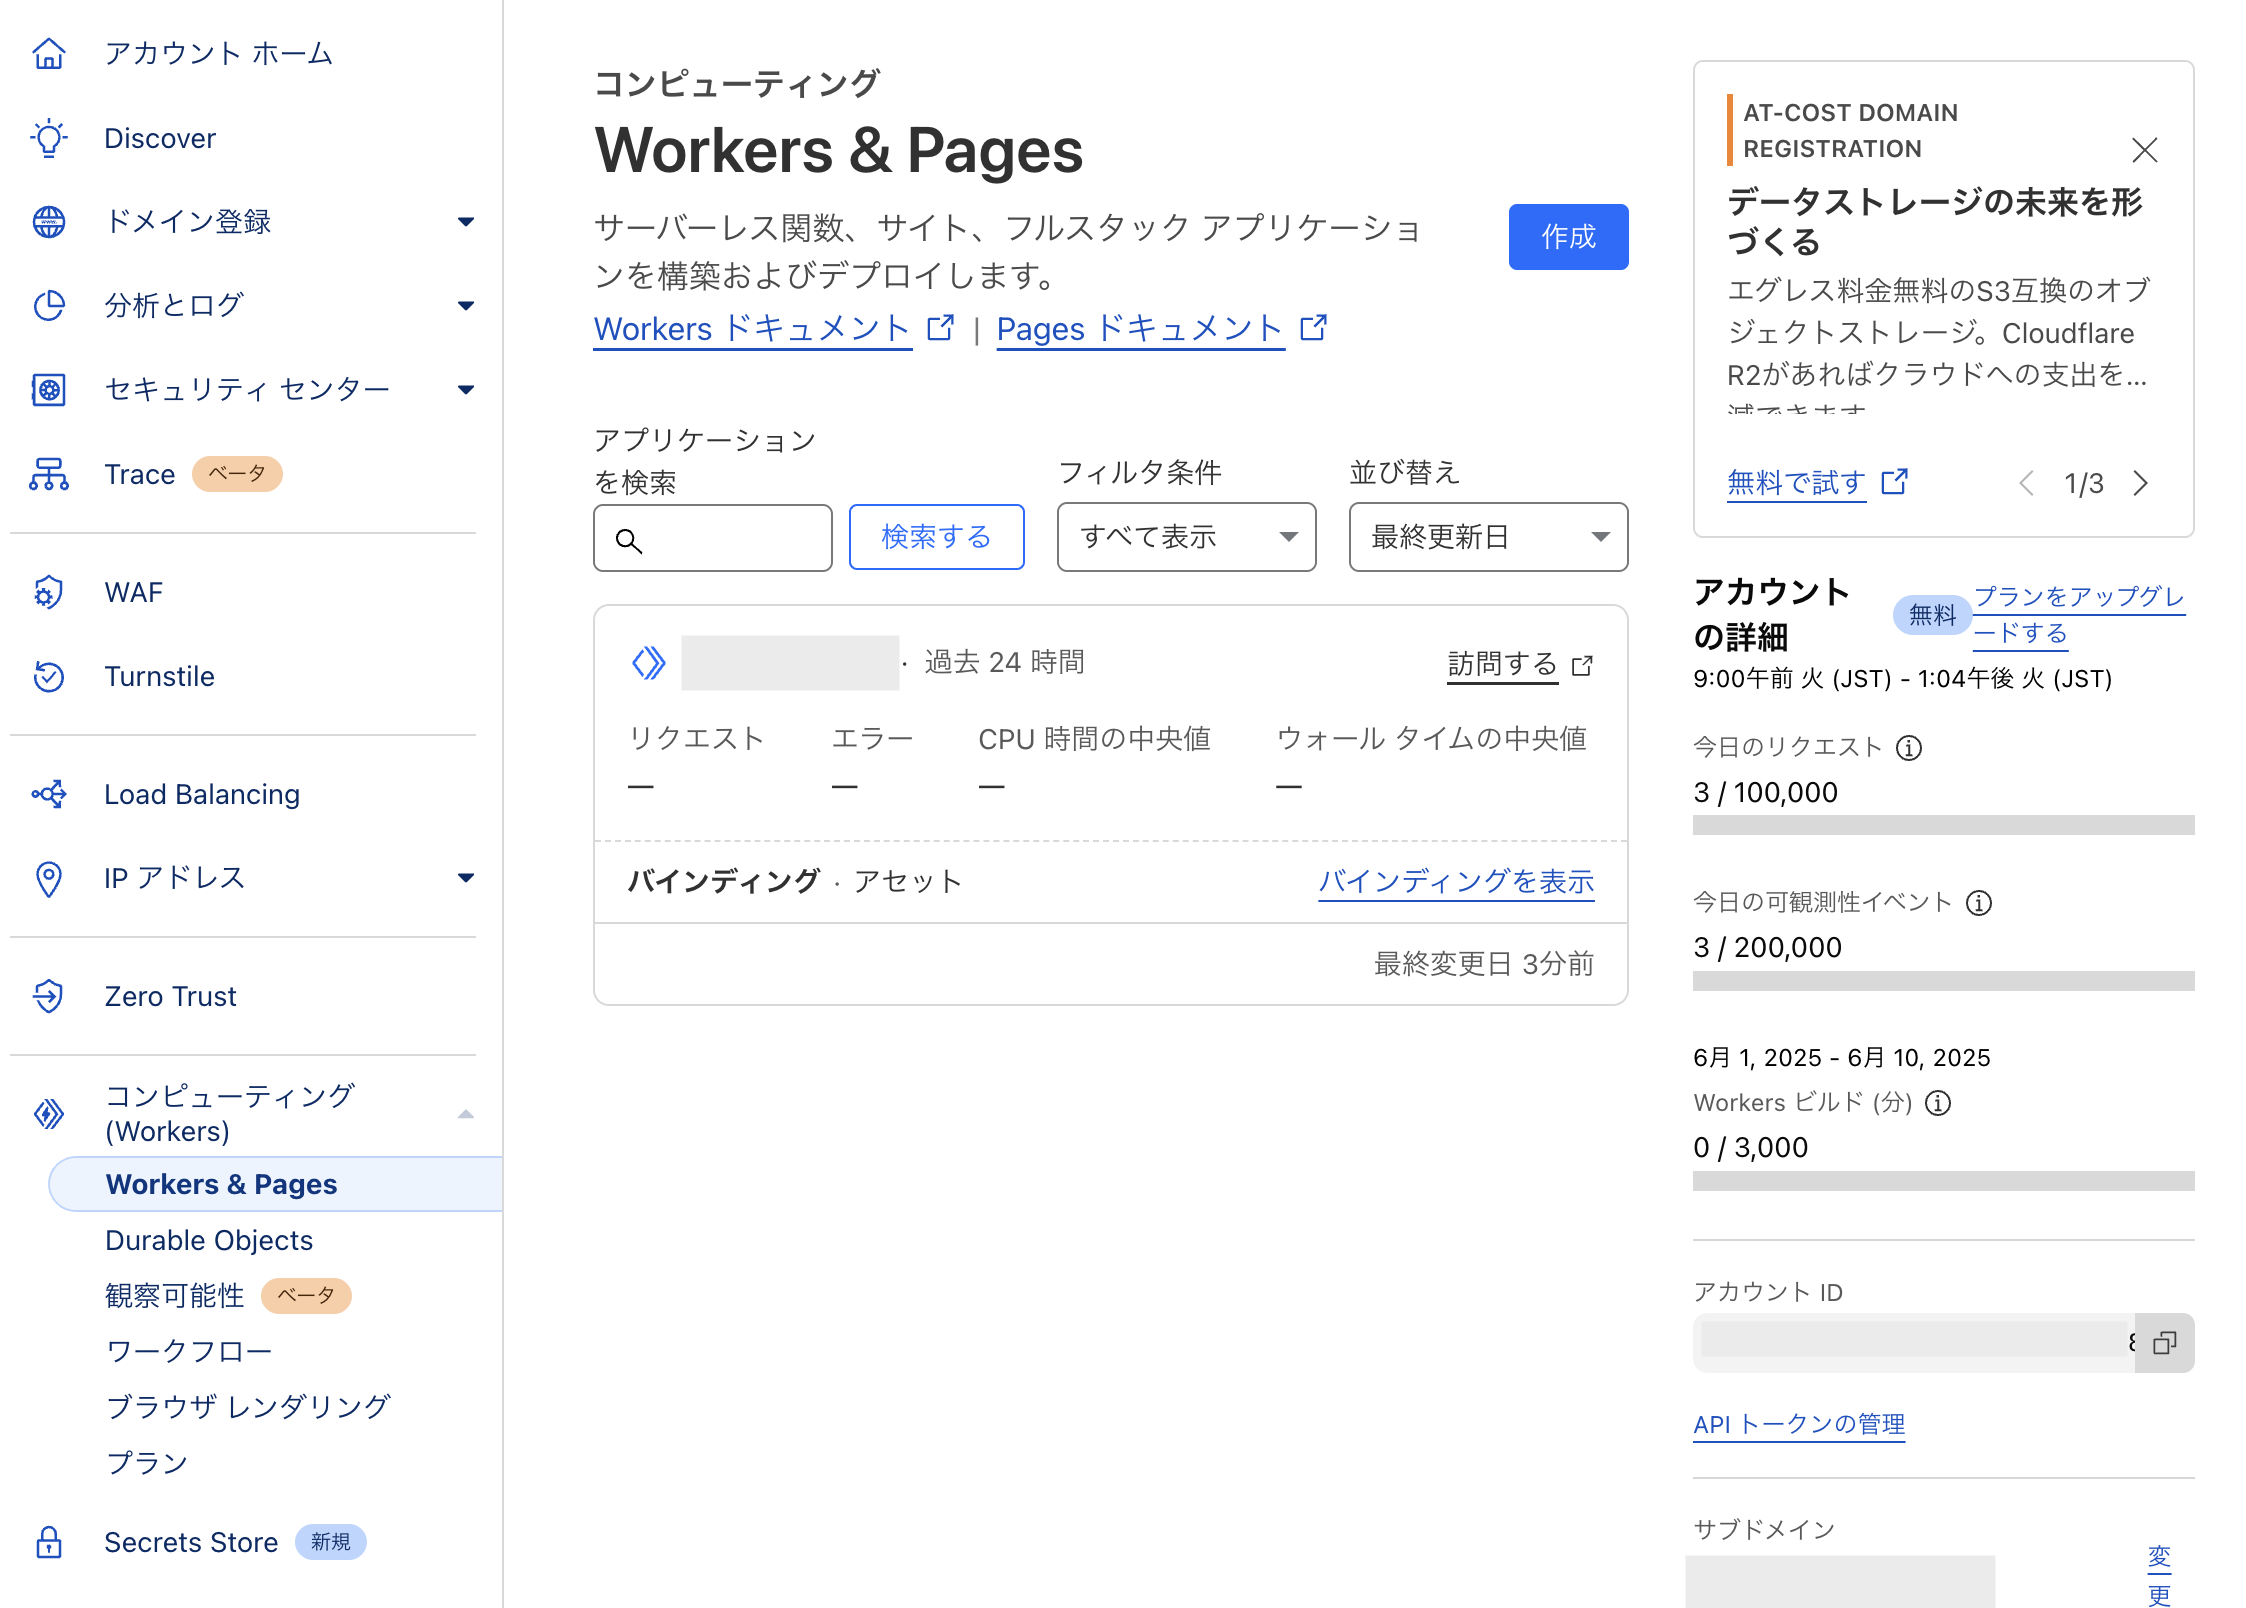Expand the 分析とログ submenu arrow
Screen dimensions: 2246x1608
coord(465,305)
